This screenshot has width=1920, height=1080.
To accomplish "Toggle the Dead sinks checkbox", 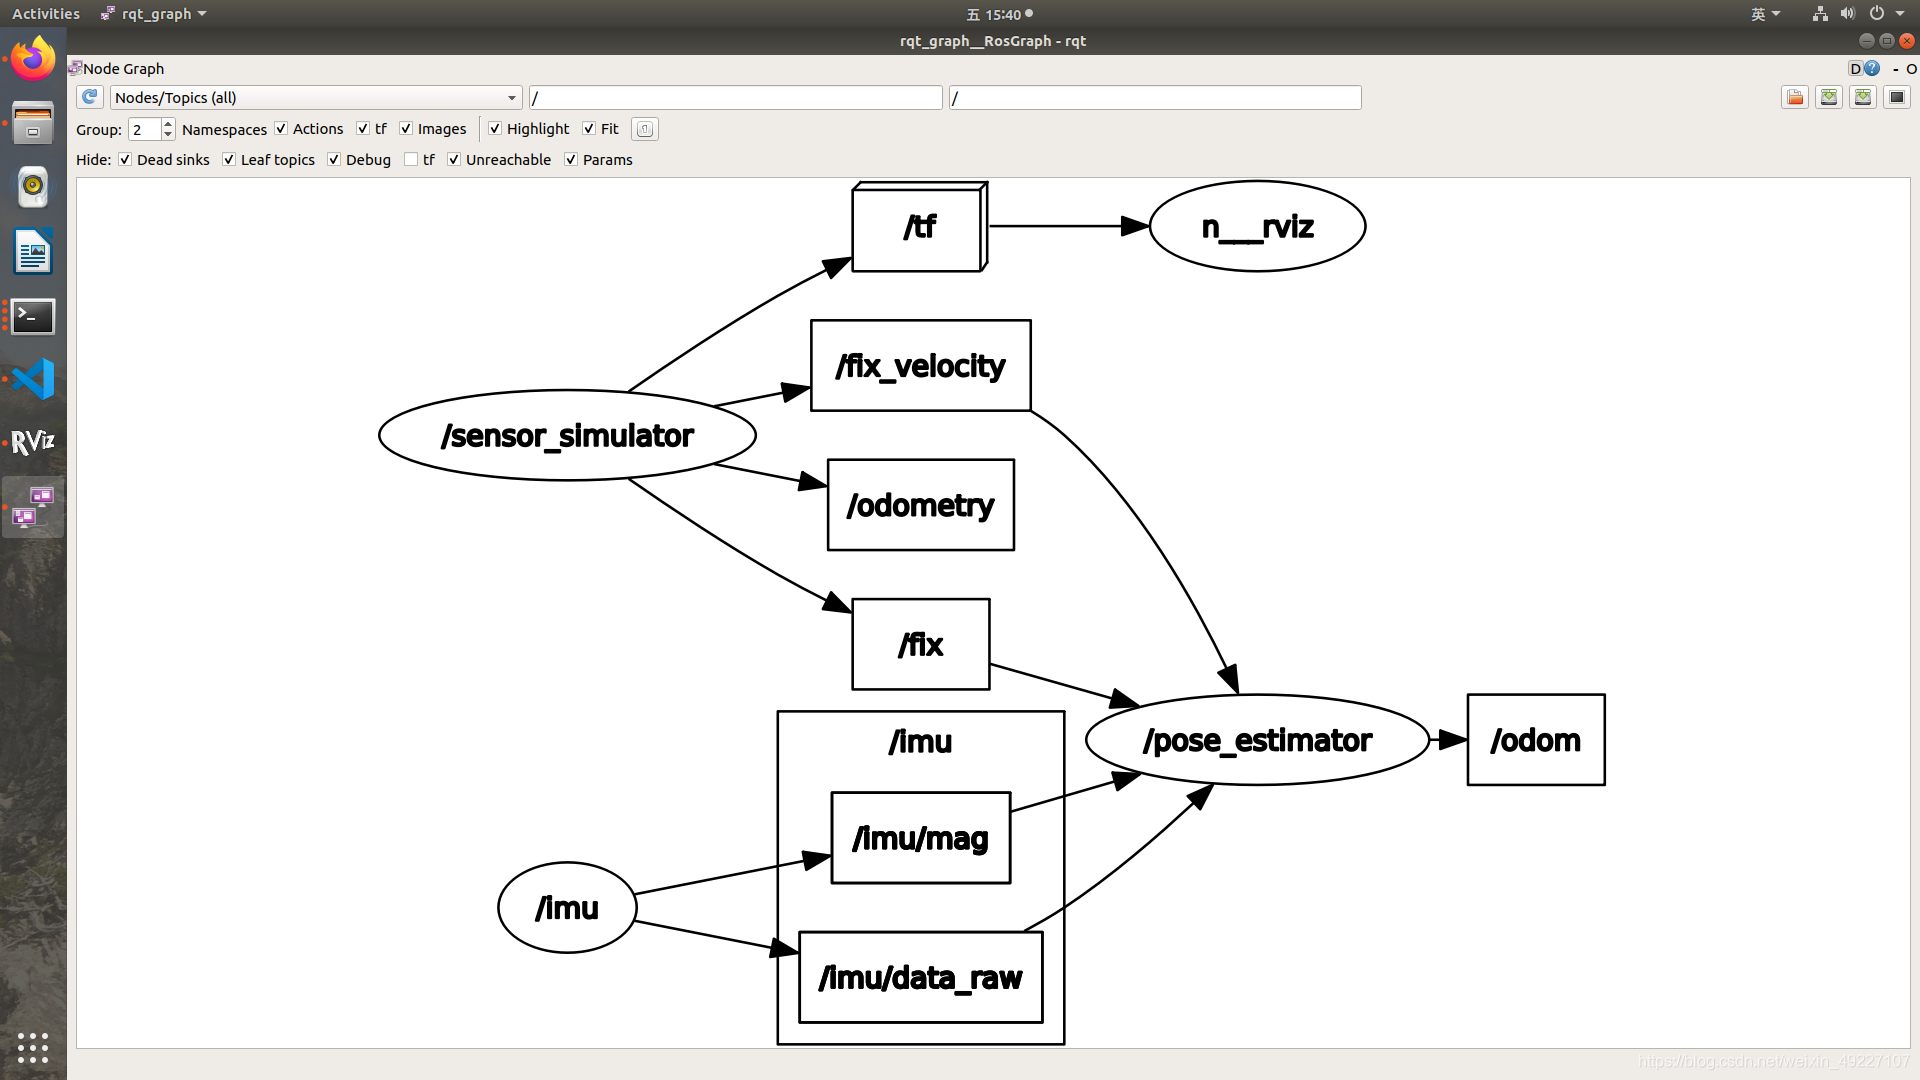I will click(125, 160).
